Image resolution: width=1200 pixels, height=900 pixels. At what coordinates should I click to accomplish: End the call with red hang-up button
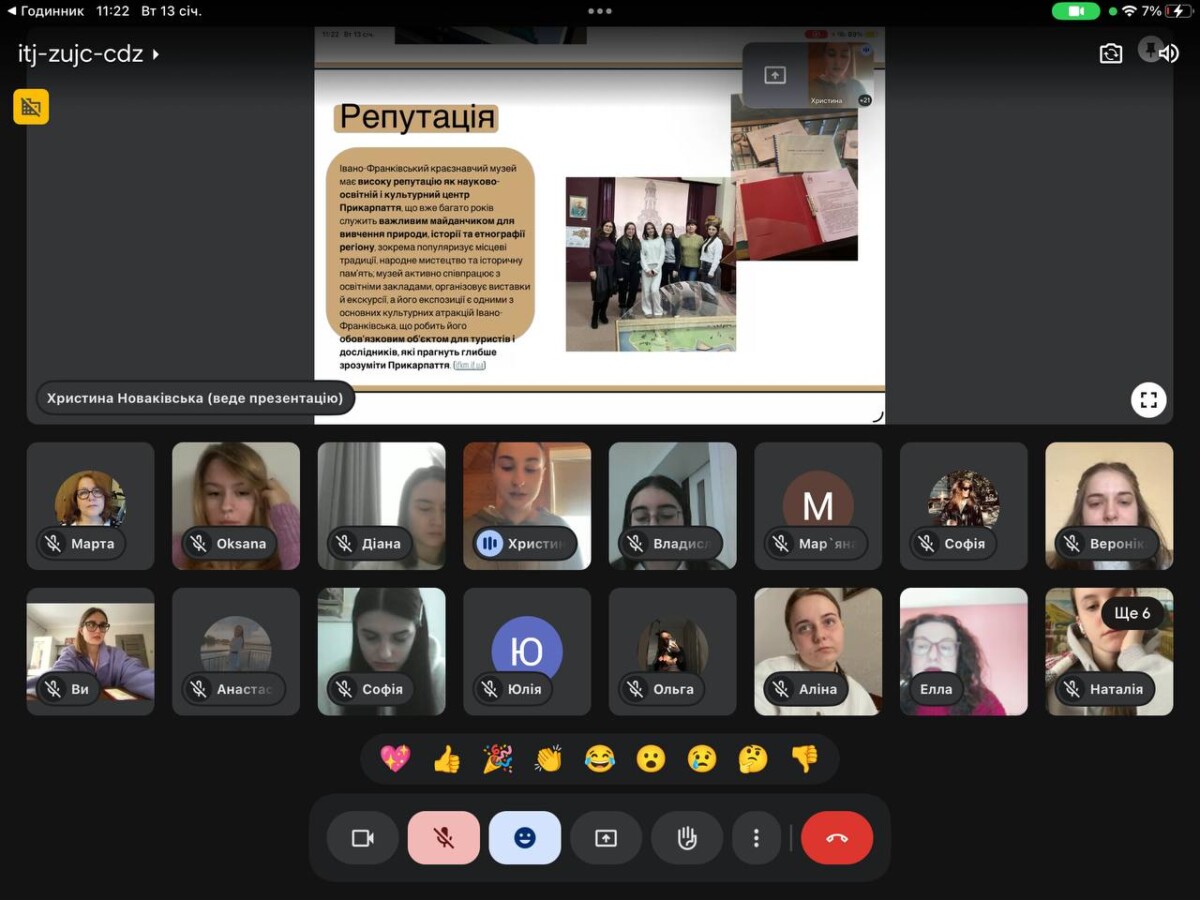(x=836, y=838)
